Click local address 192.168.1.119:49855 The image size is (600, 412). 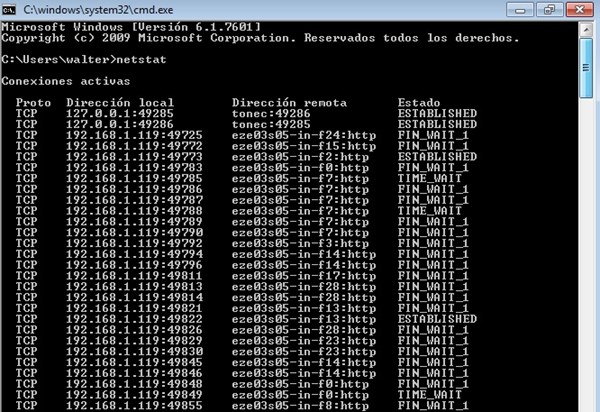click(x=134, y=405)
